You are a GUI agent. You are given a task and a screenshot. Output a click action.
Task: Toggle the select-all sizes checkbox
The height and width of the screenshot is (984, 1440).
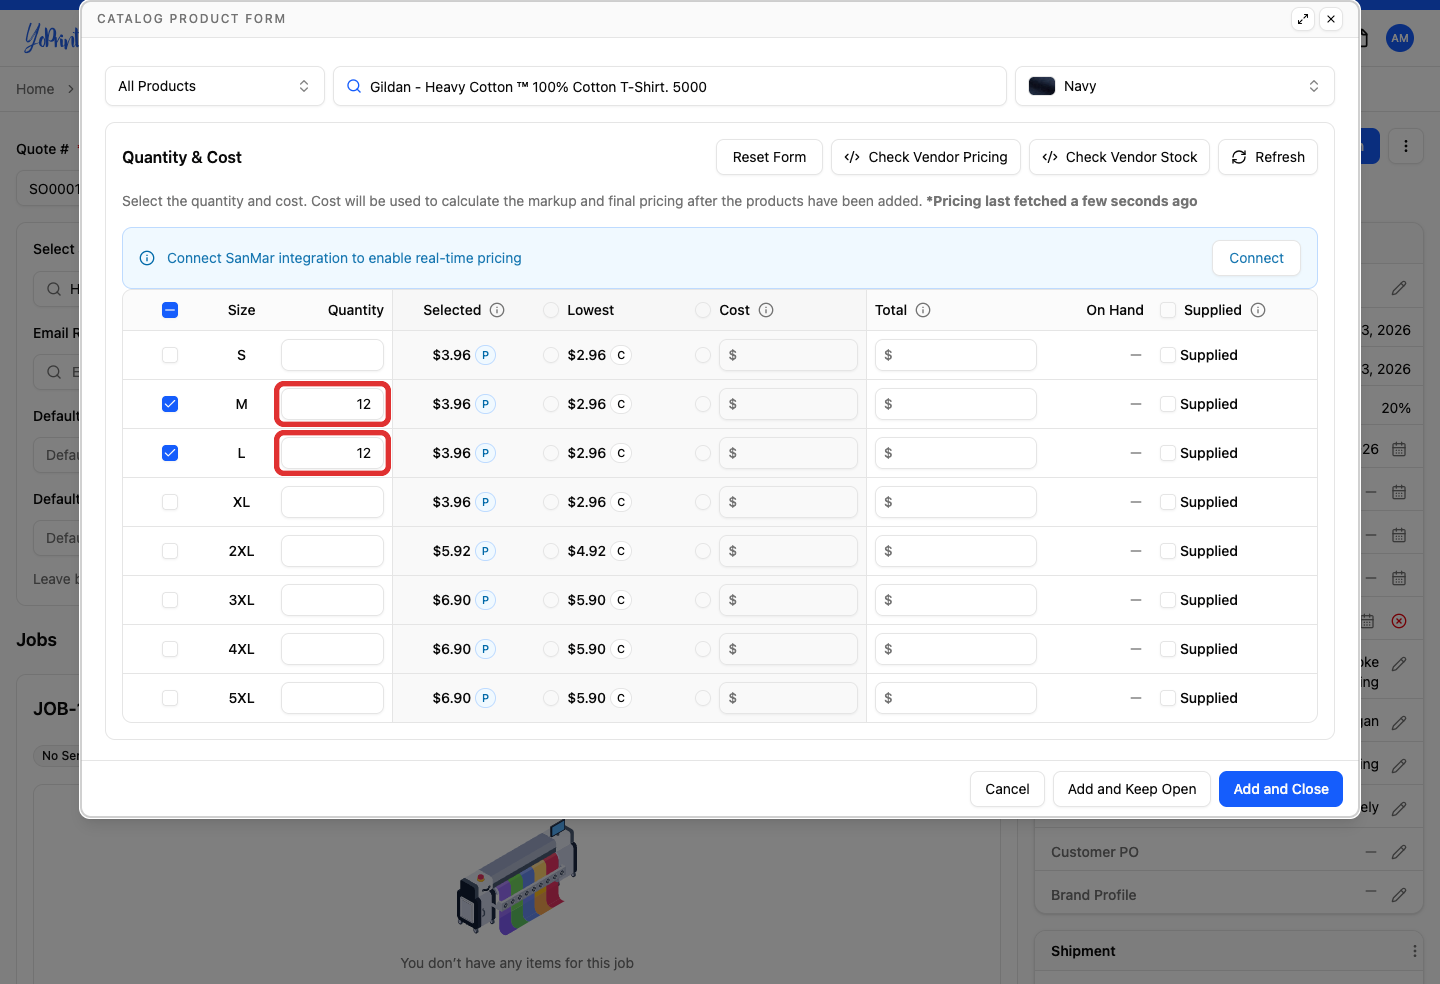tap(170, 310)
